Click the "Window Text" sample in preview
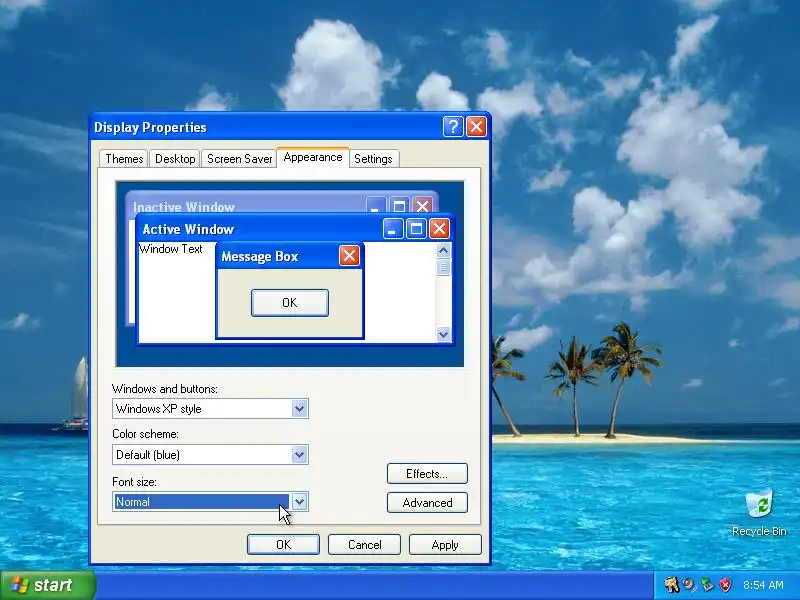The width and height of the screenshot is (800, 600). (x=171, y=249)
